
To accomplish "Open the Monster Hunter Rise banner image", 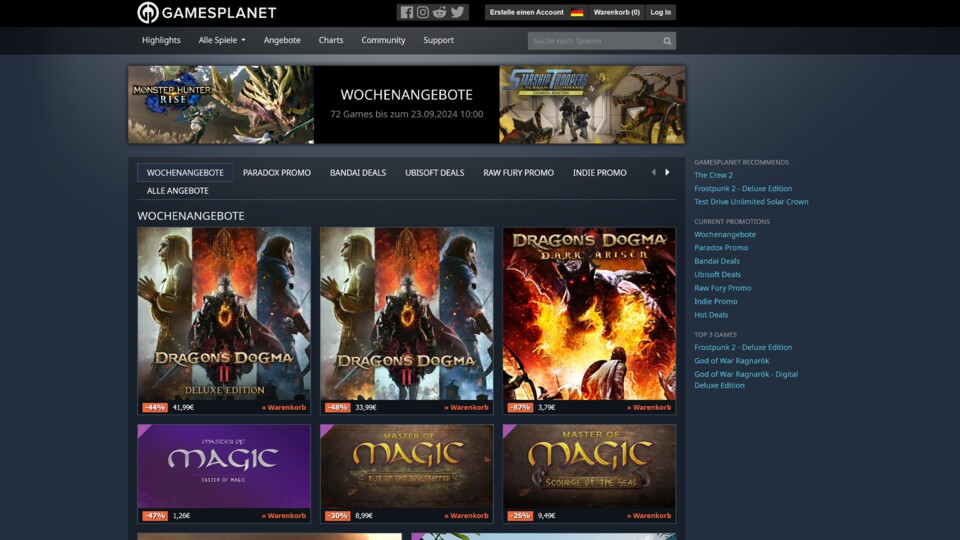I will (221, 105).
